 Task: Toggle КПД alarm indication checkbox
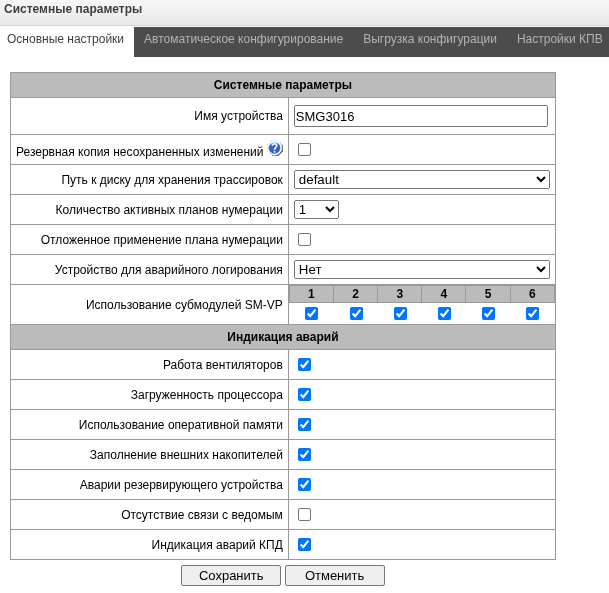pyautogui.click(x=304, y=544)
